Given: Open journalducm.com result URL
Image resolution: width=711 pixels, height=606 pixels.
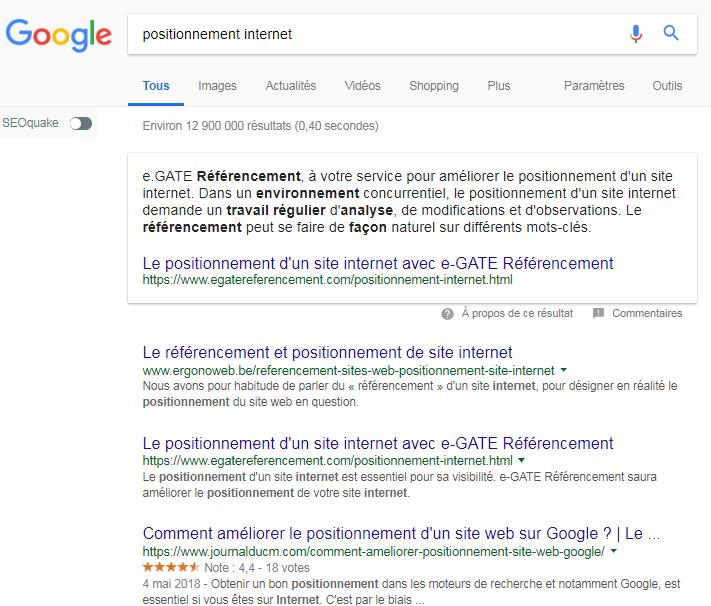Looking at the screenshot, I should pyautogui.click(x=373, y=552).
